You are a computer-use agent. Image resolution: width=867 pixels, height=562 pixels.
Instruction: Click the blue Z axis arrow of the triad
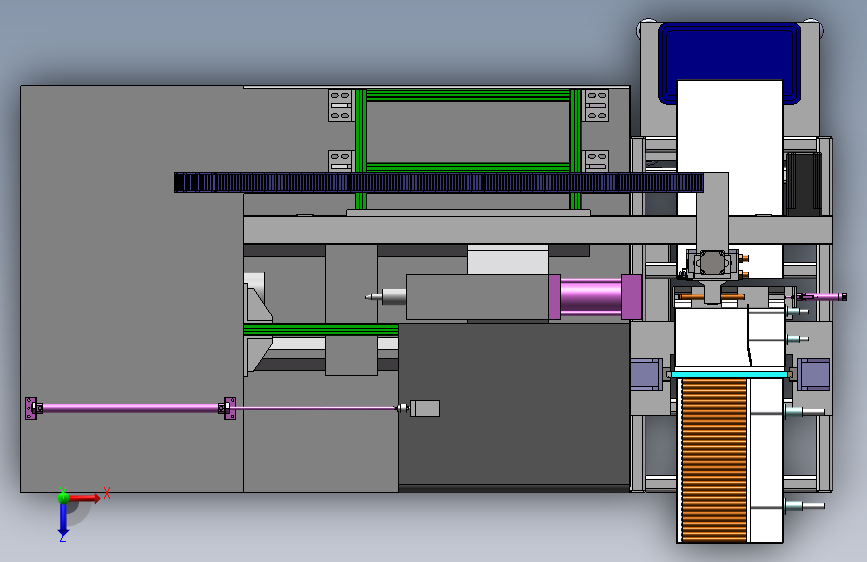[63, 519]
